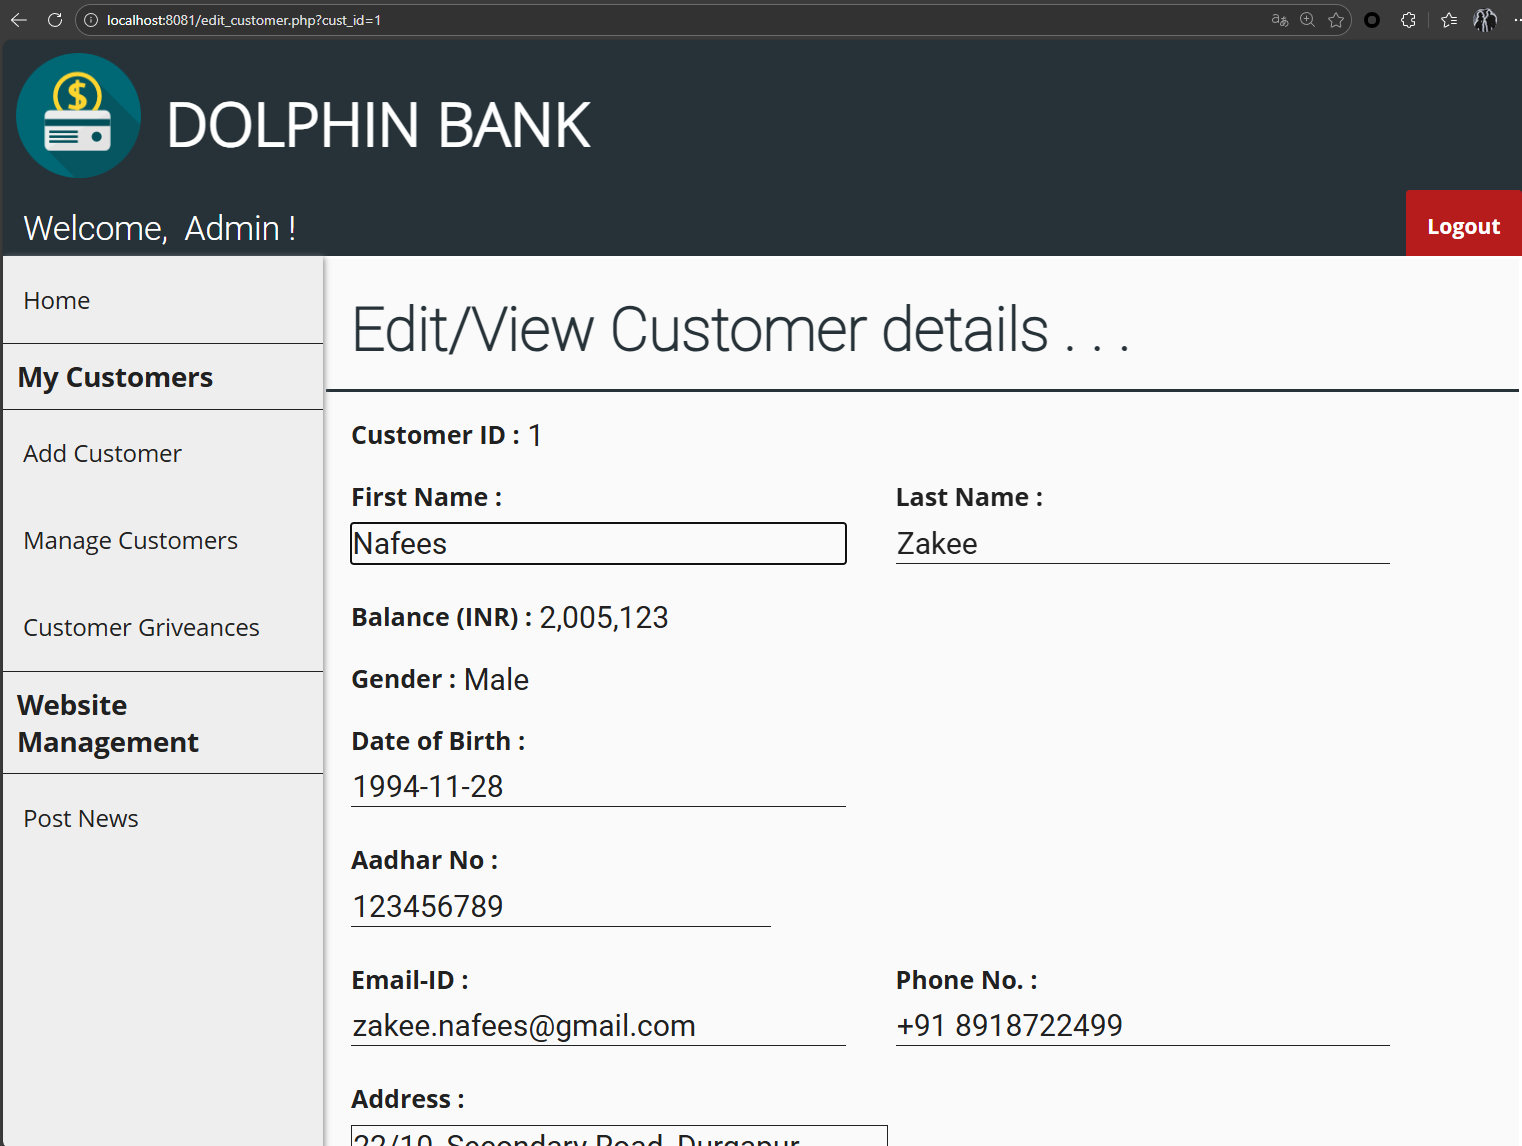Click the browser back arrow
The width and height of the screenshot is (1522, 1146).
coord(19,20)
